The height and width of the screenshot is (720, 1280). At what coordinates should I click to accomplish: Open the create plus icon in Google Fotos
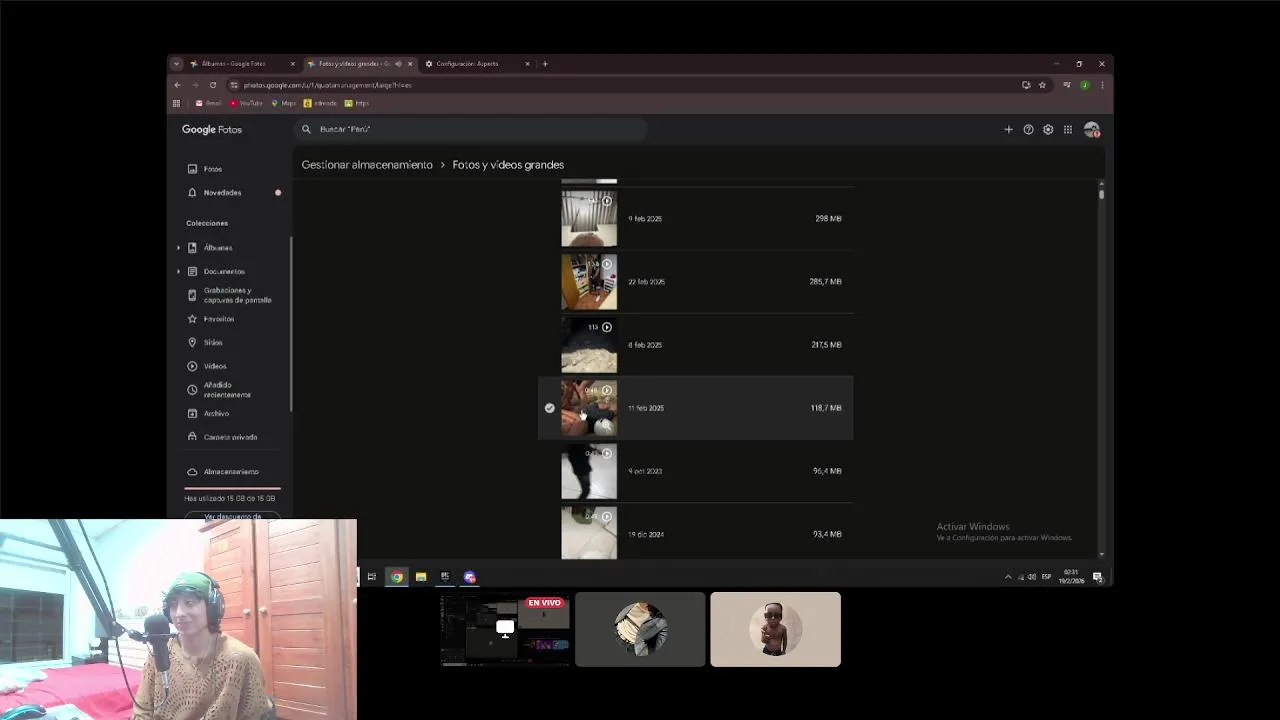coord(1008,130)
